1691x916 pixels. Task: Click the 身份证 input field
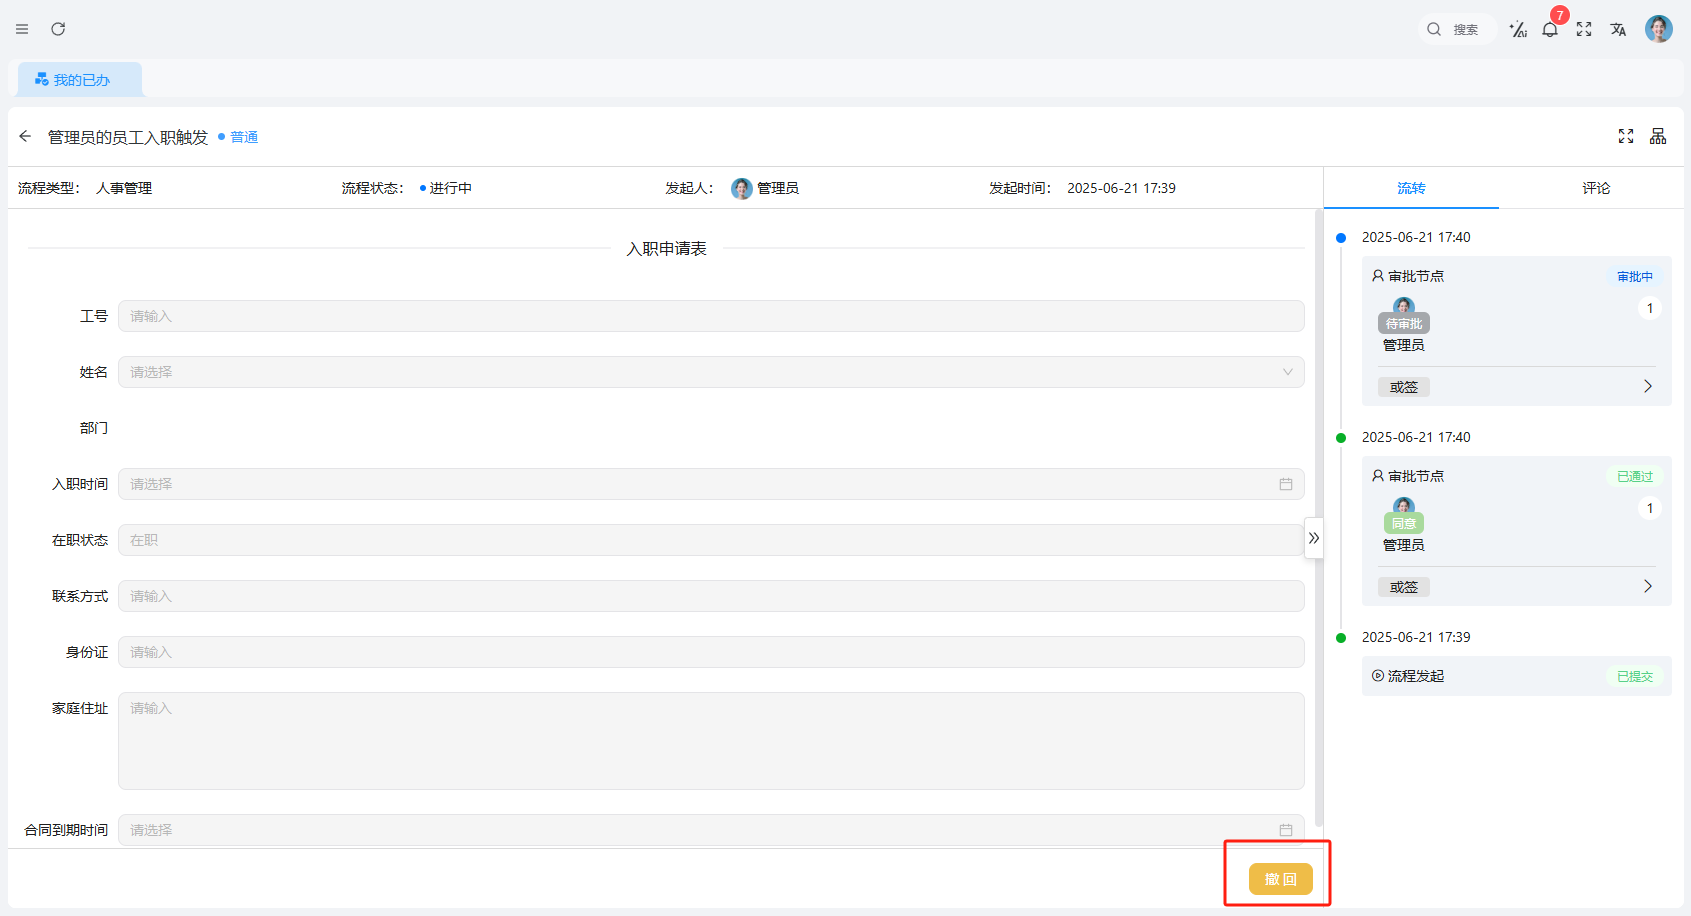coord(711,652)
